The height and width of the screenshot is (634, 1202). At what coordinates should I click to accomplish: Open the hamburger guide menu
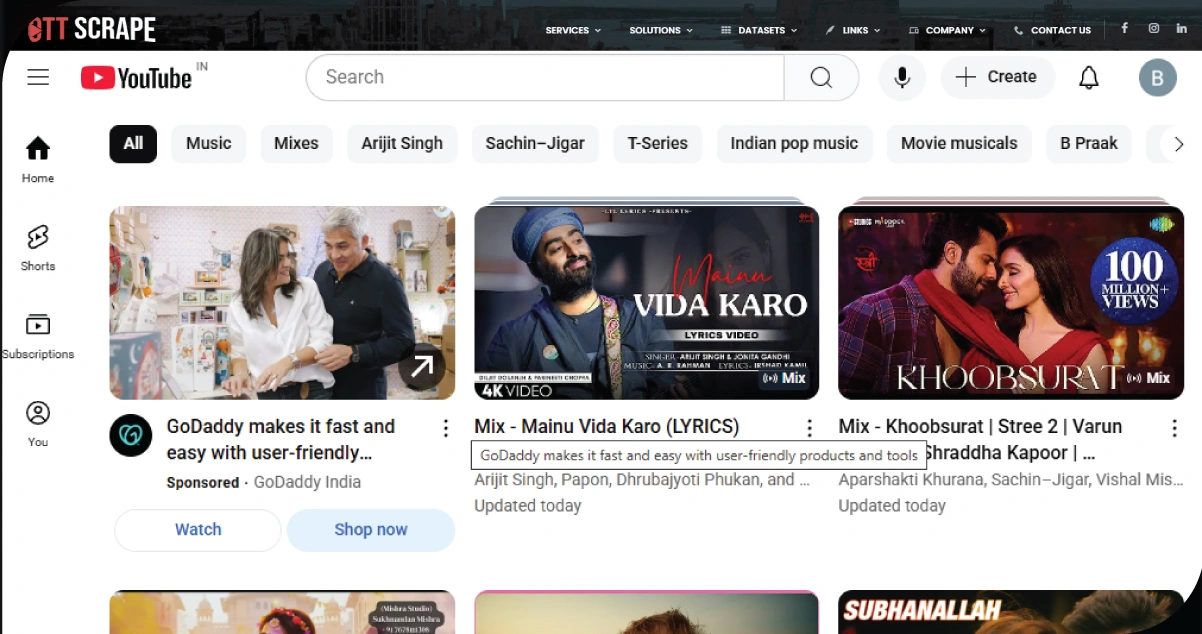point(38,77)
